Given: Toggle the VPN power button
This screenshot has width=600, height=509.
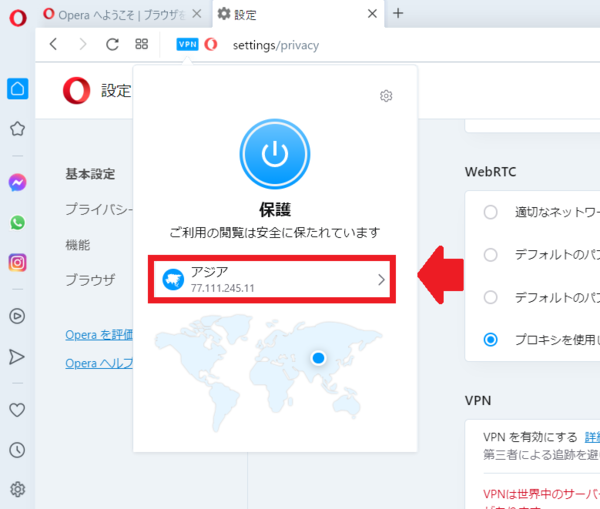Looking at the screenshot, I should (x=275, y=154).
